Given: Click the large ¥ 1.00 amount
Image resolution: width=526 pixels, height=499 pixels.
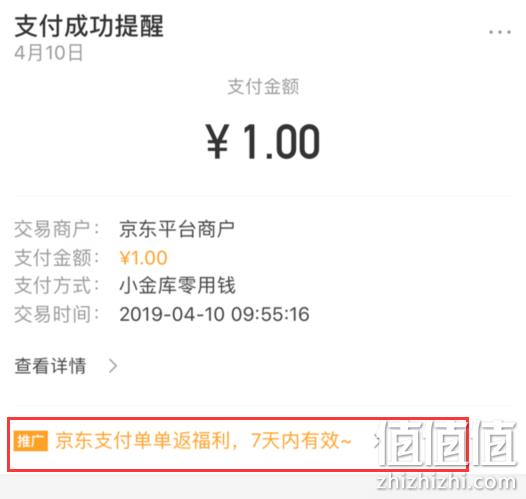Looking at the screenshot, I should click(263, 142).
